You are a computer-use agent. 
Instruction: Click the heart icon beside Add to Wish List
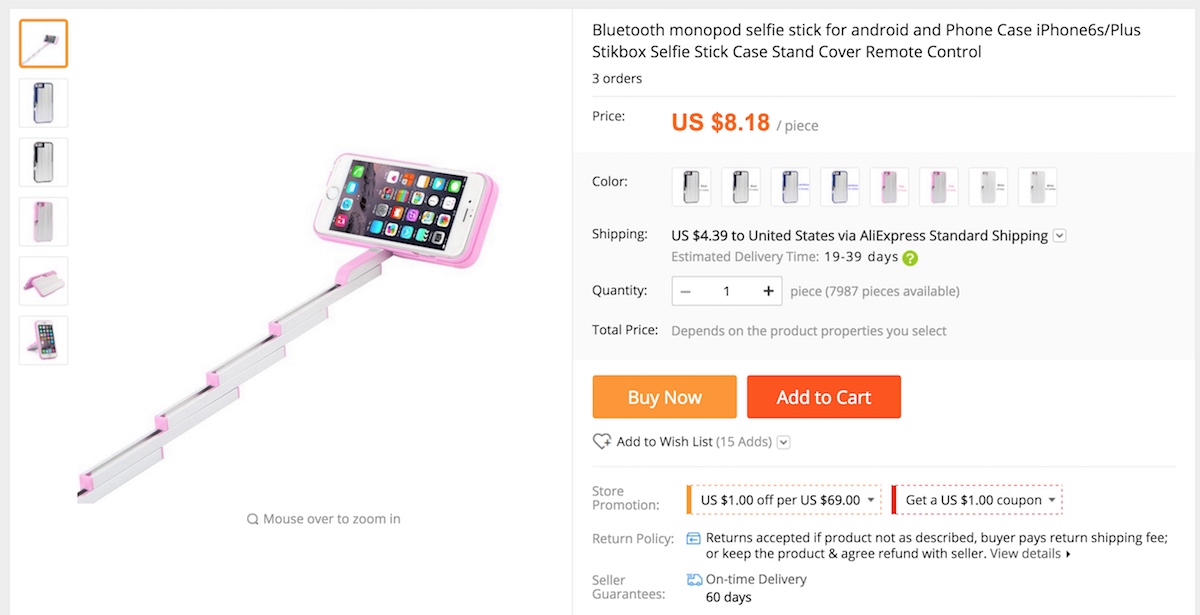point(602,441)
